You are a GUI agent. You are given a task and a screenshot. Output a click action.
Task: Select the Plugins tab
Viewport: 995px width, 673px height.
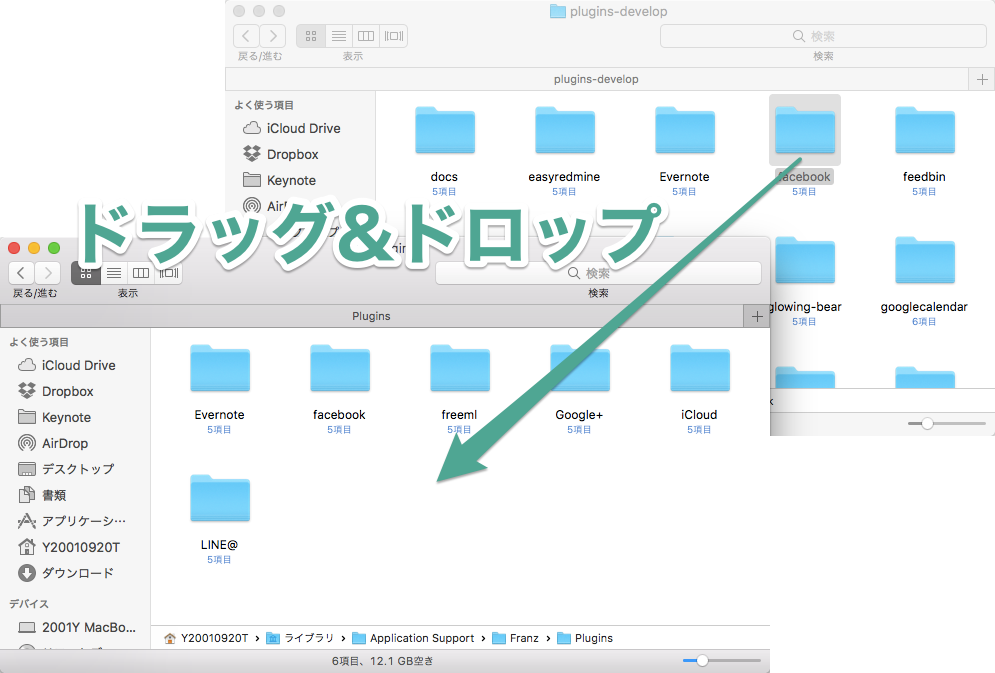coord(371,316)
